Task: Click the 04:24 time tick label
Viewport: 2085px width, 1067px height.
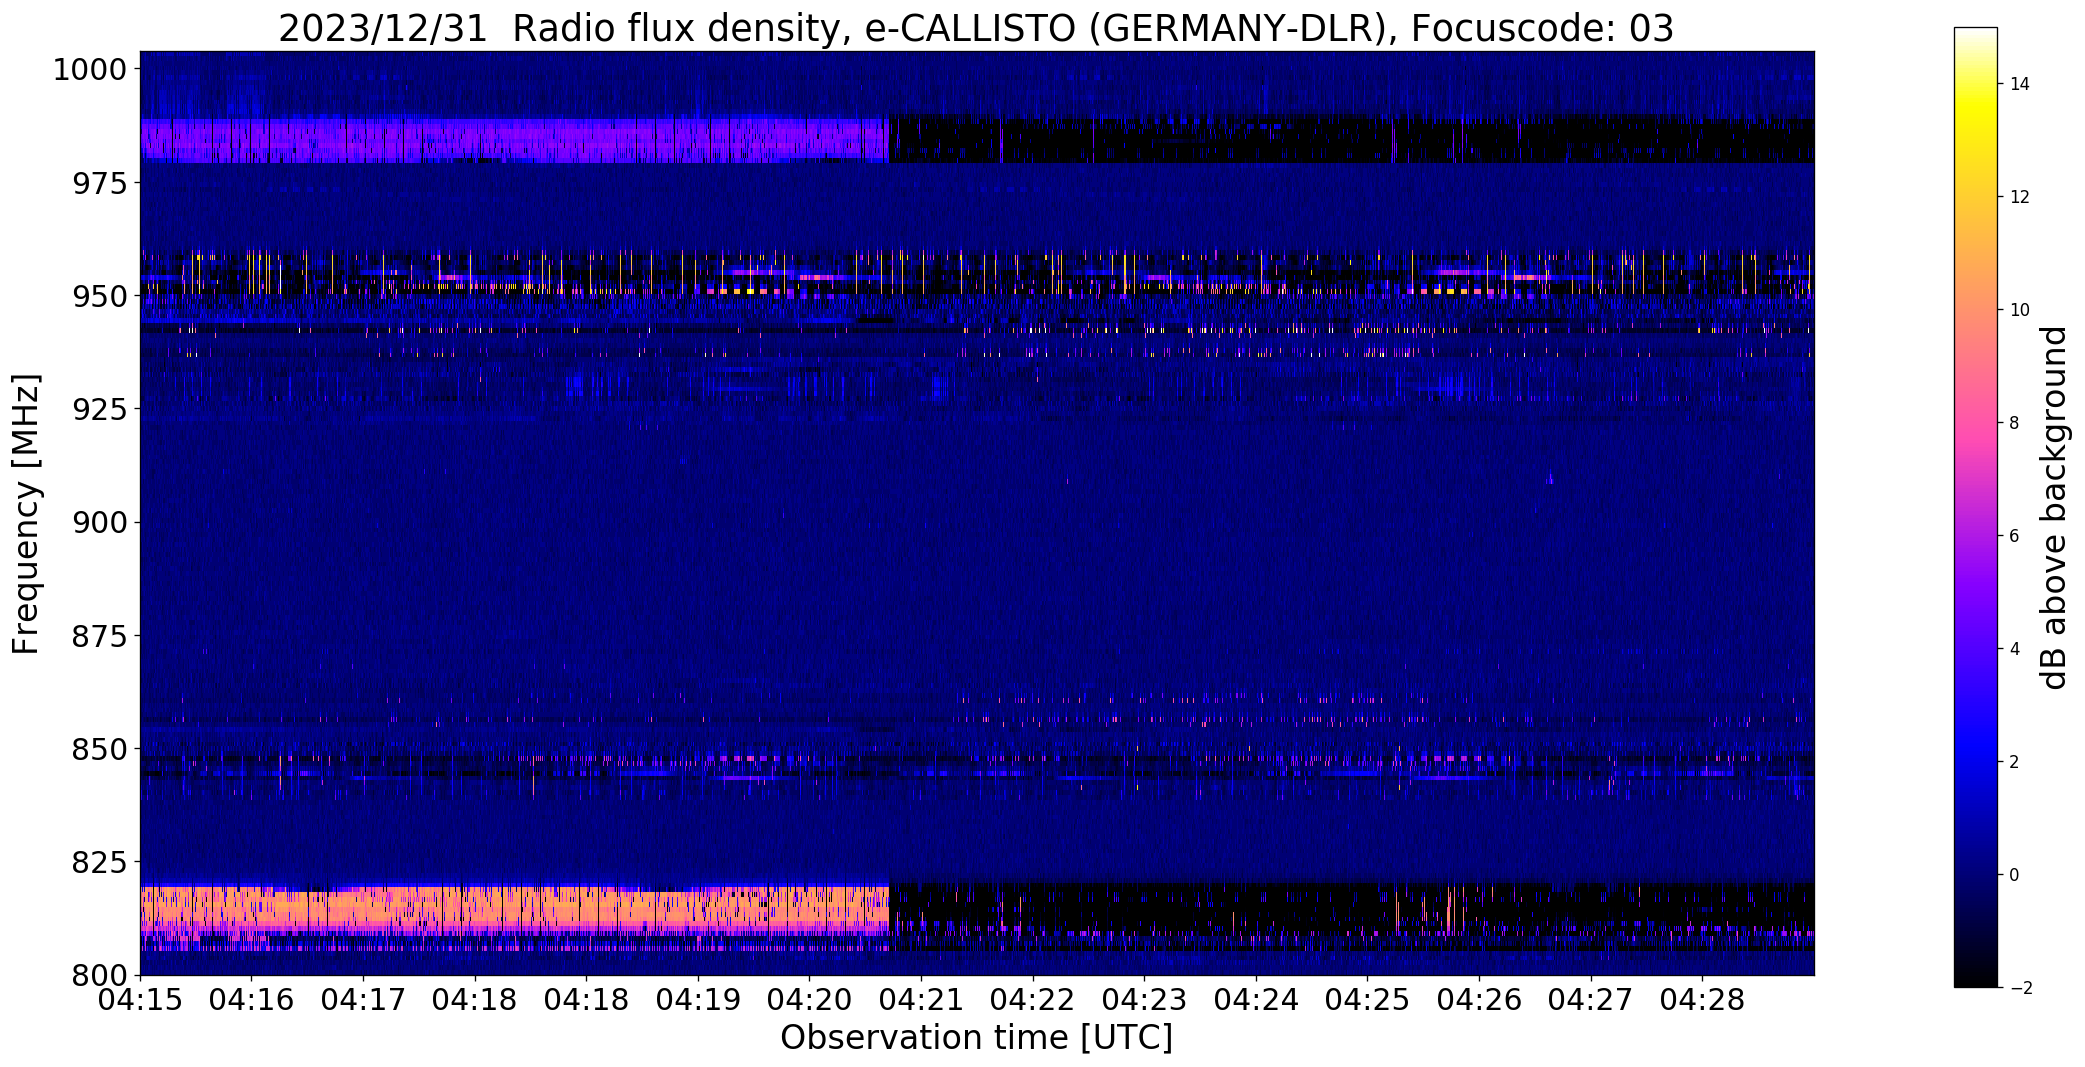Action: (1256, 1000)
